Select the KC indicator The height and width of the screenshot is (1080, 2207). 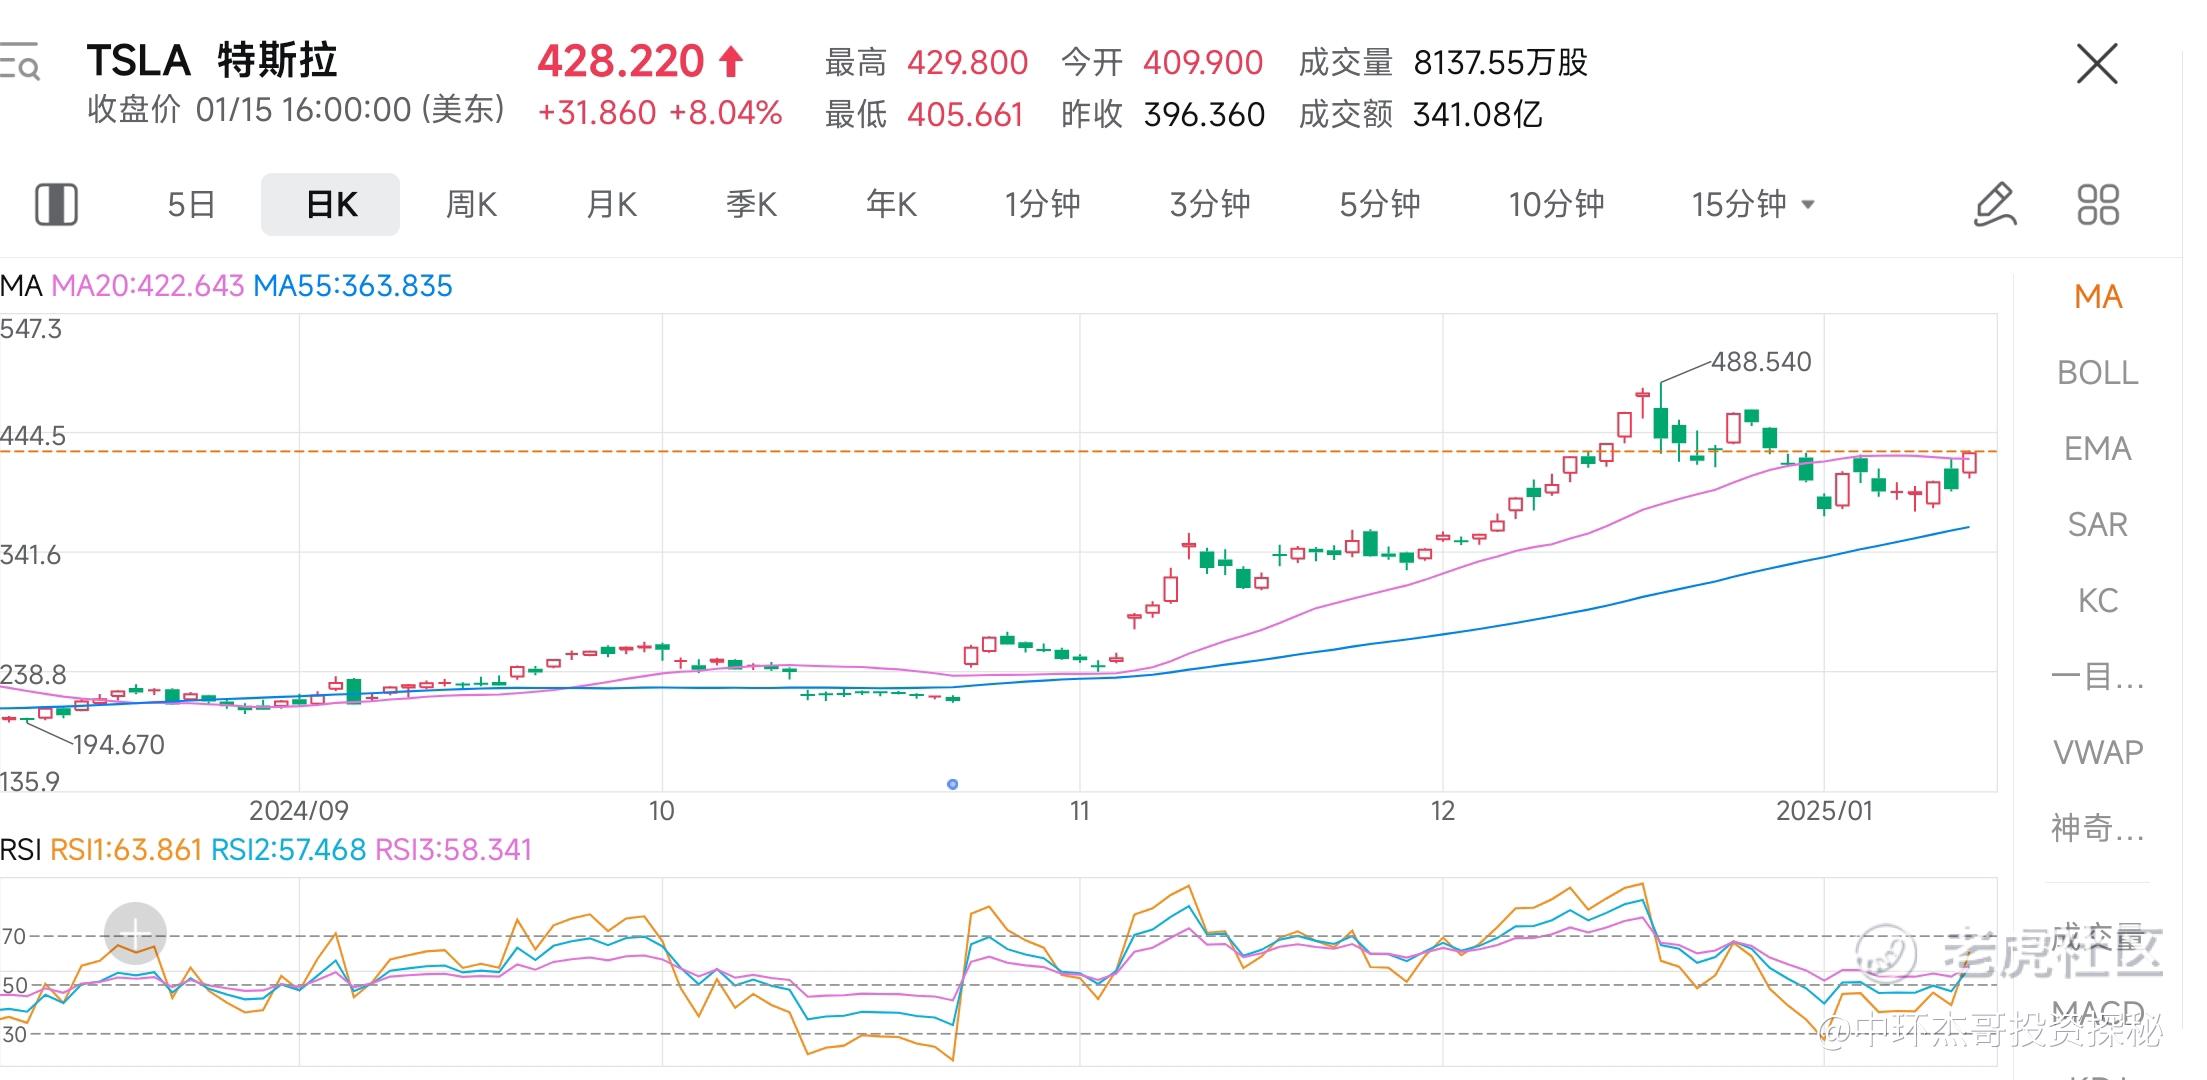(x=2098, y=600)
